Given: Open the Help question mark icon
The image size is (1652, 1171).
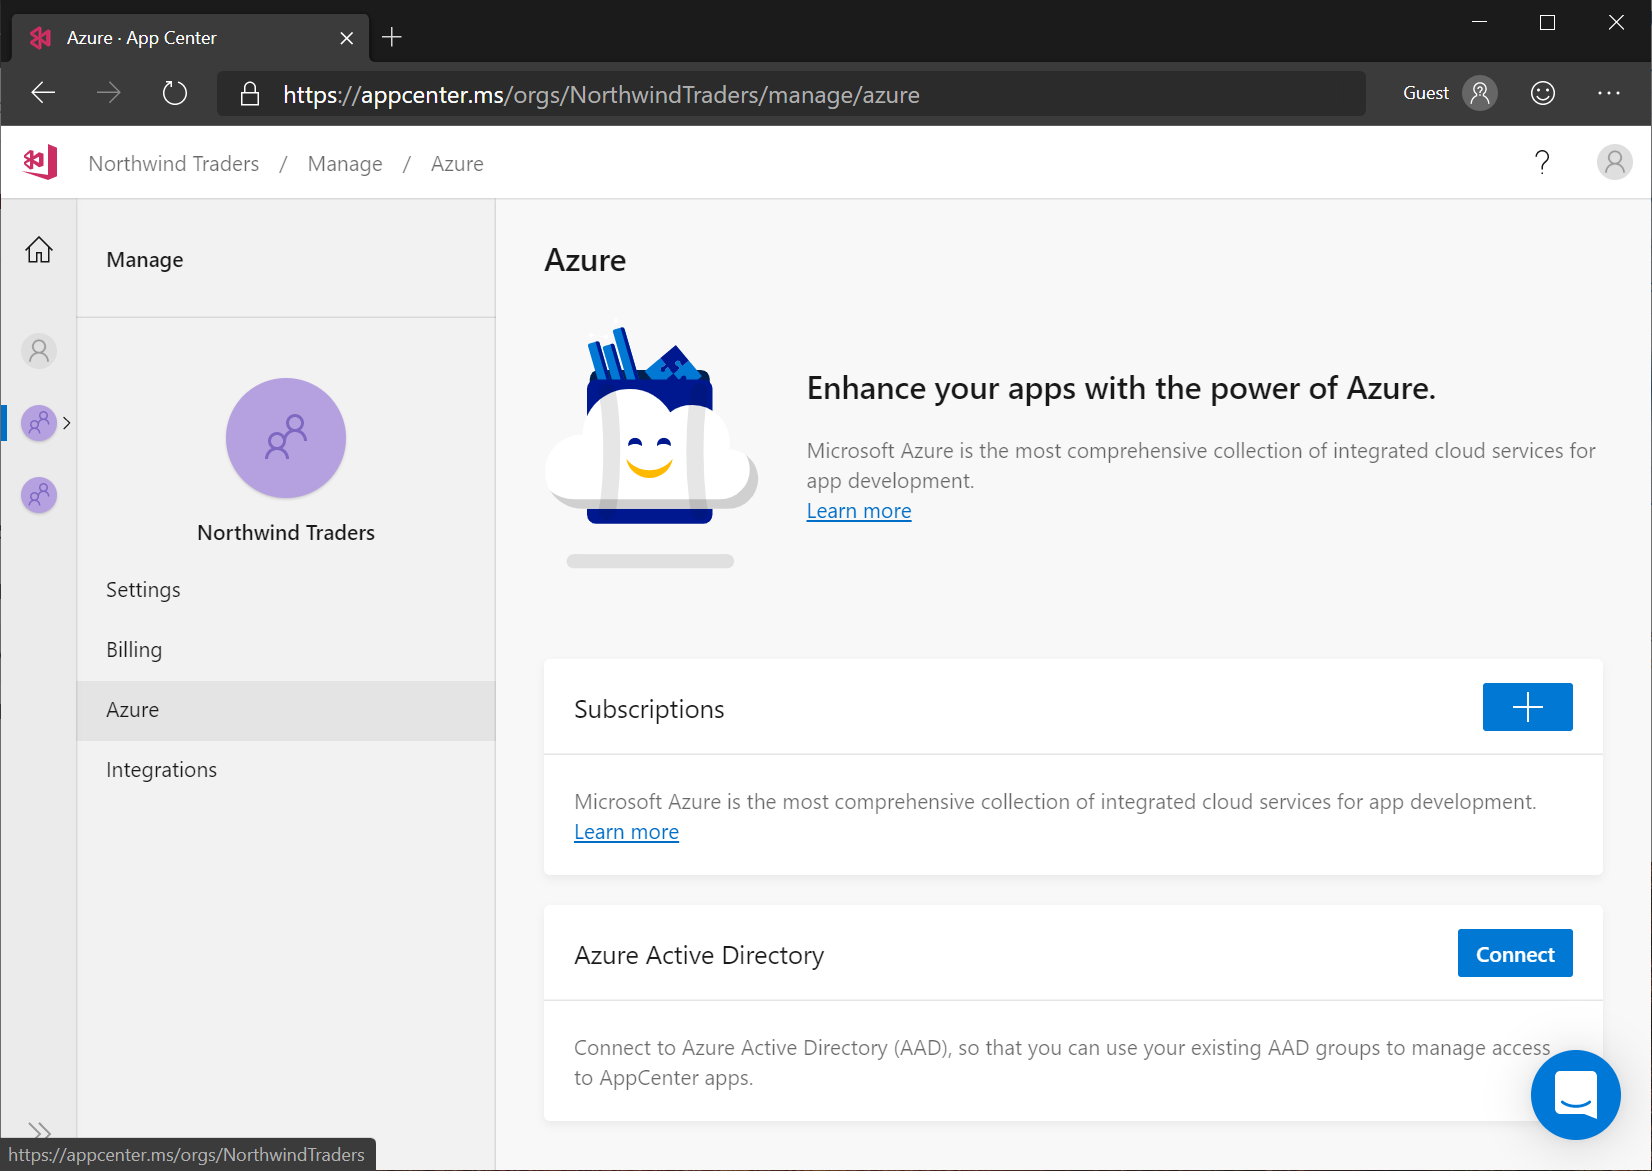Looking at the screenshot, I should click(1542, 161).
